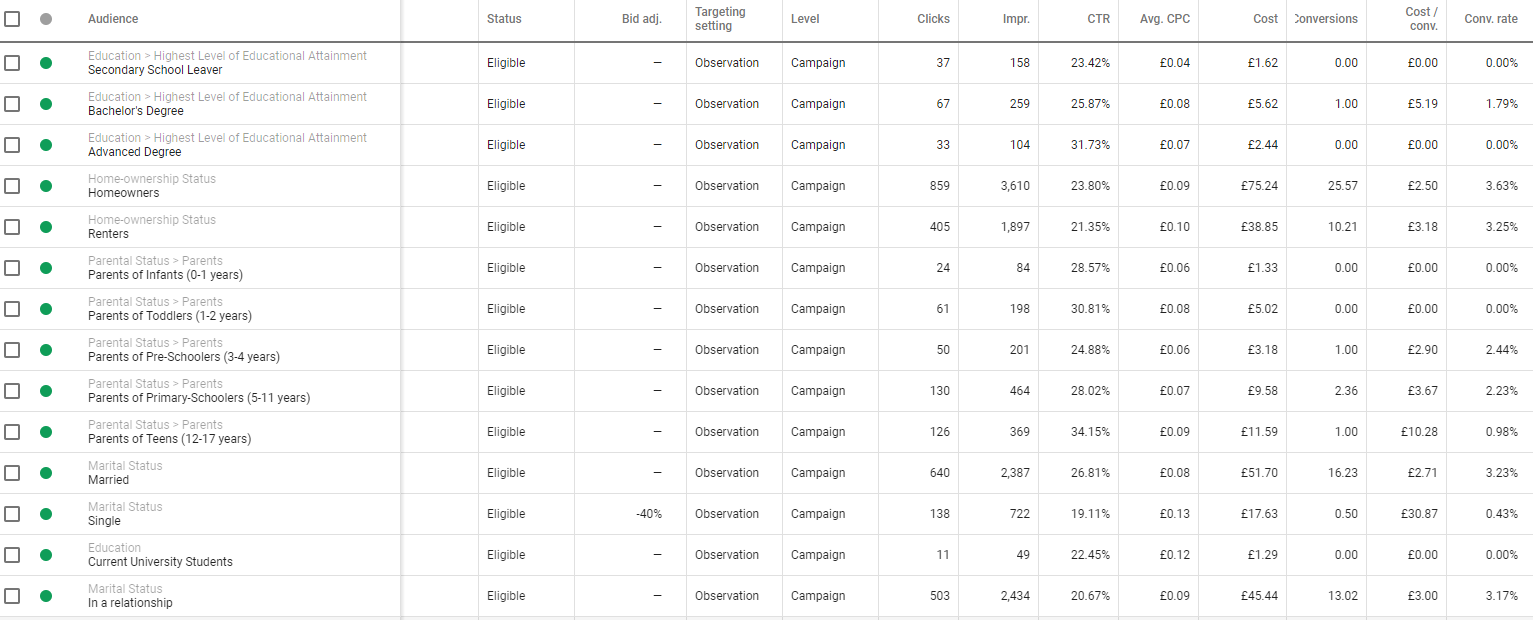Click status dot for Bachelor's Degree row
Image resolution: width=1533 pixels, height=620 pixels.
pyautogui.click(x=46, y=104)
